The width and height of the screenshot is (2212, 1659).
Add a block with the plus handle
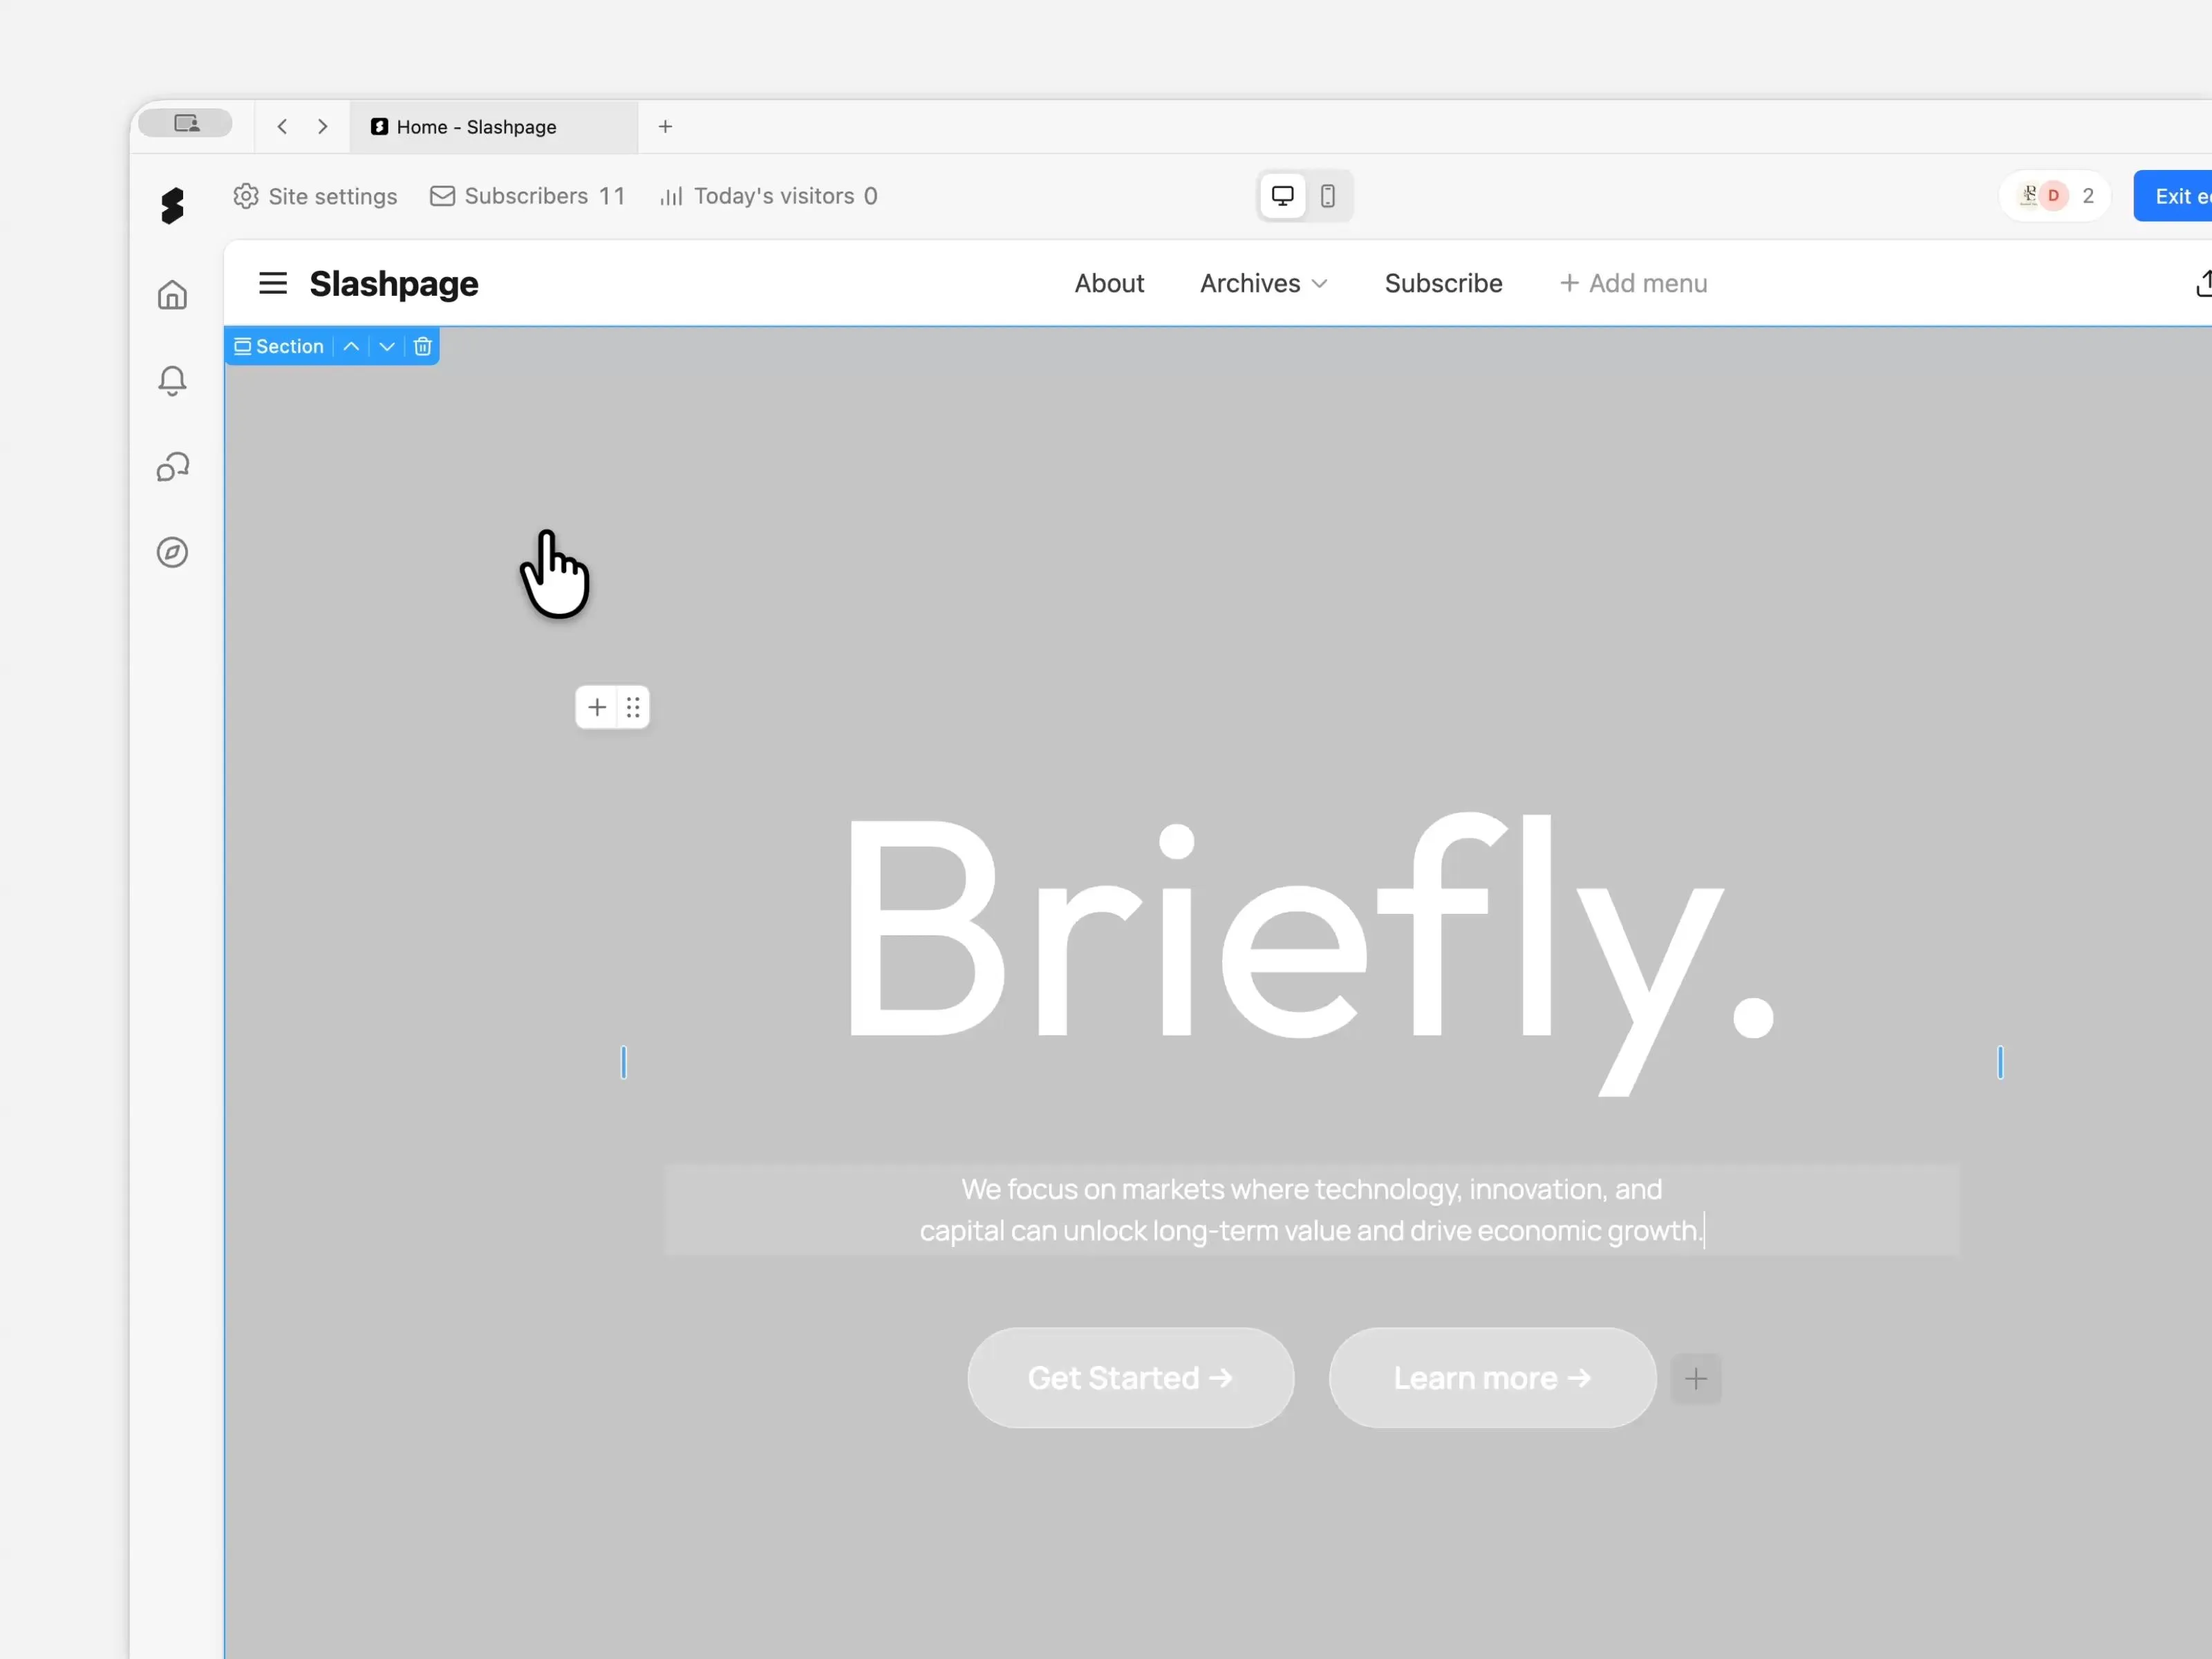(597, 708)
